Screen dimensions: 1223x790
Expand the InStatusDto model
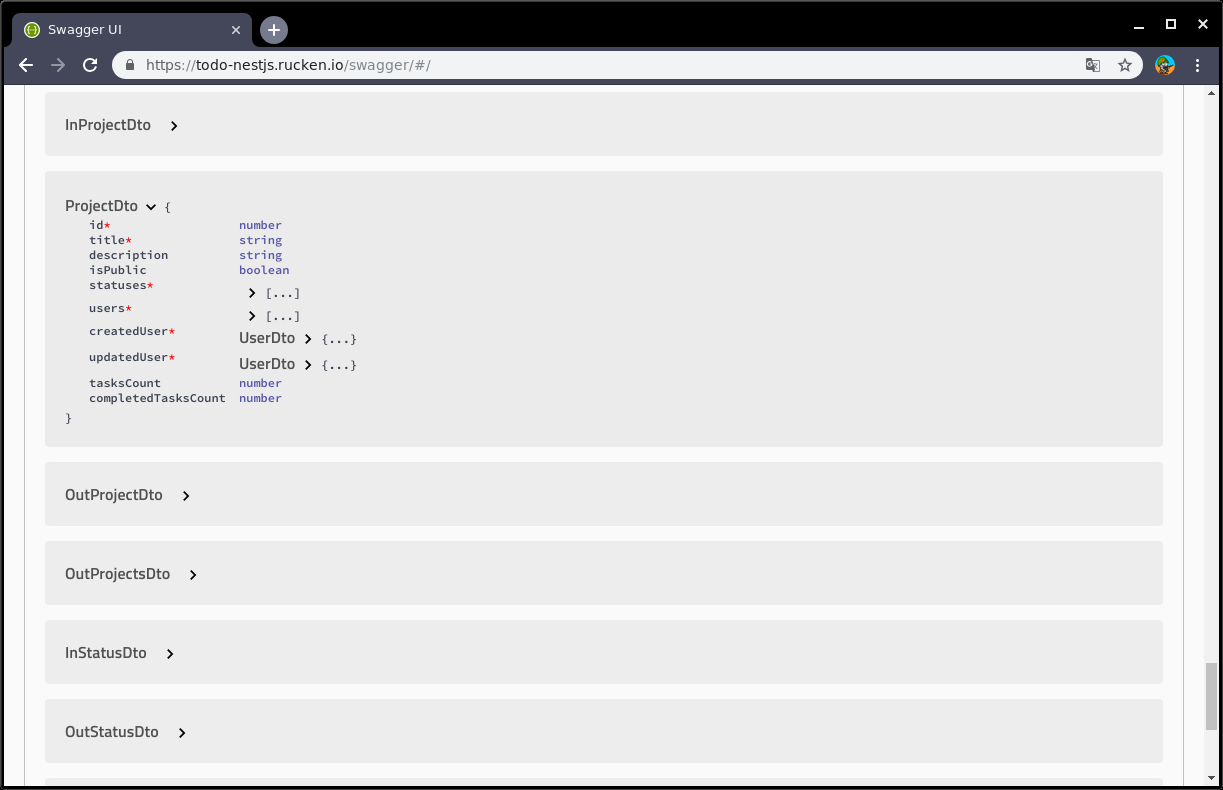[x=170, y=654]
